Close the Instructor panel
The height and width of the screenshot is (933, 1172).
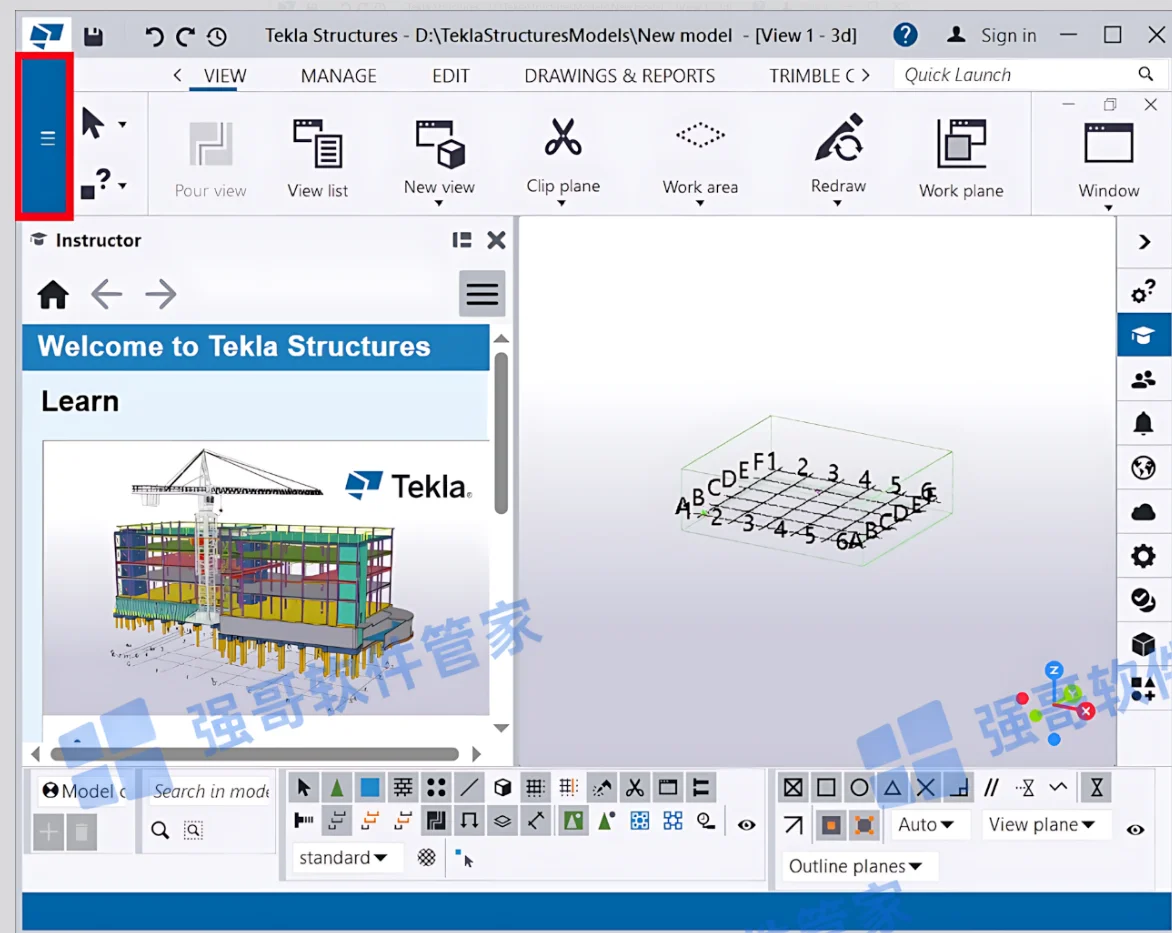(496, 240)
